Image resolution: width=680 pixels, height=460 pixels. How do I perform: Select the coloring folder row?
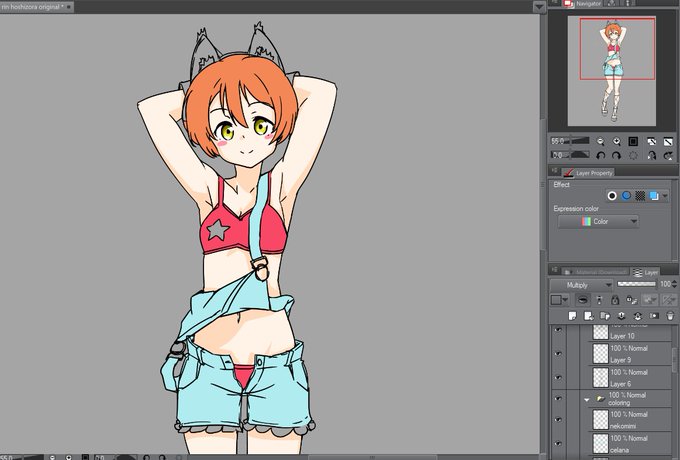[x=626, y=398]
